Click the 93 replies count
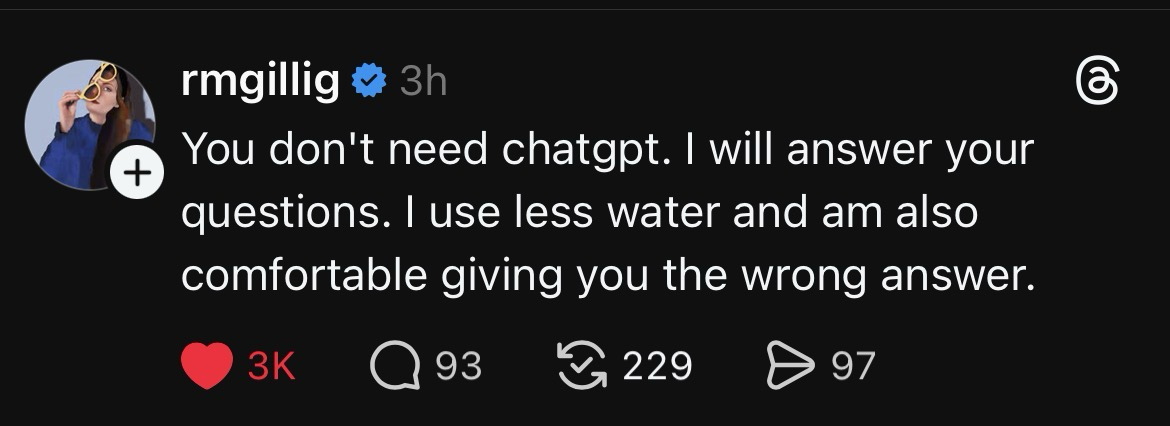The width and height of the screenshot is (1170, 426). tap(459, 366)
